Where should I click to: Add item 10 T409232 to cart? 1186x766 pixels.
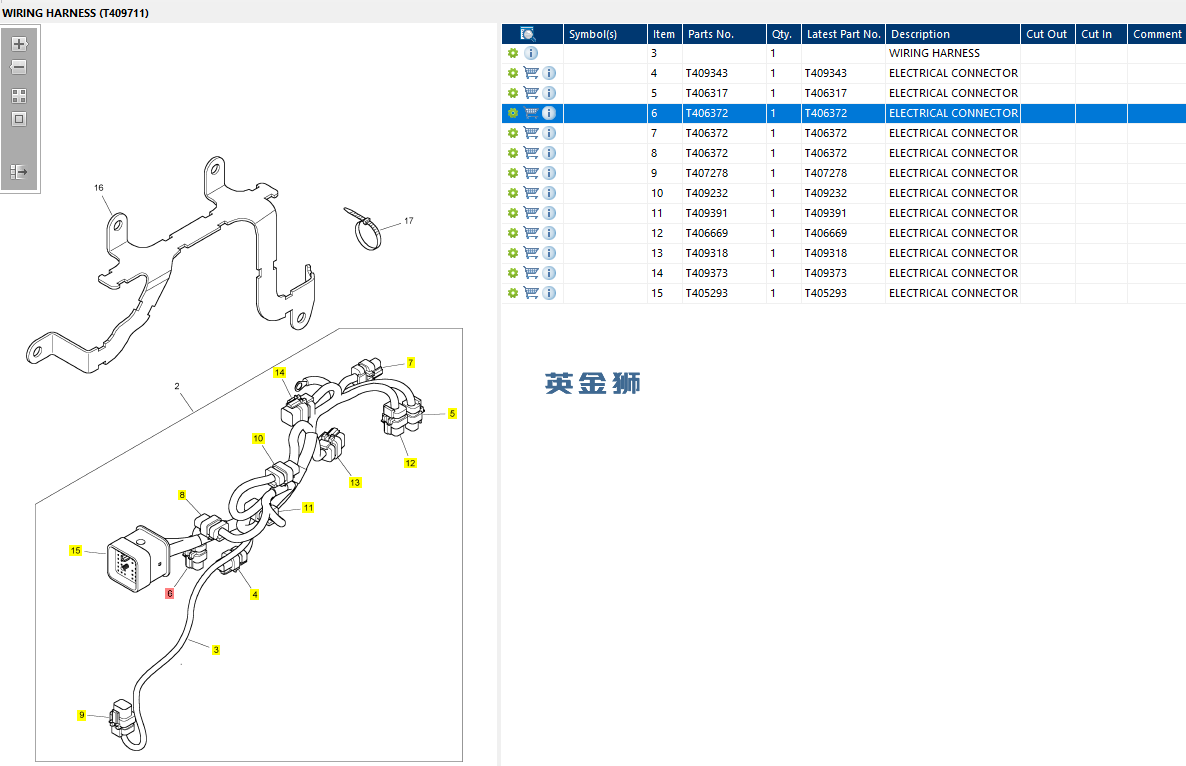(x=531, y=193)
